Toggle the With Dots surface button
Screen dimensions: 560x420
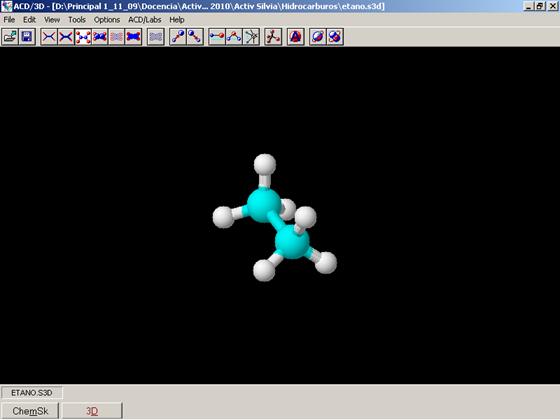[156, 37]
